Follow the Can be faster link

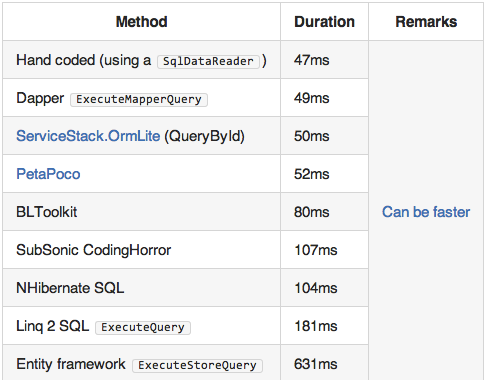coord(426,212)
